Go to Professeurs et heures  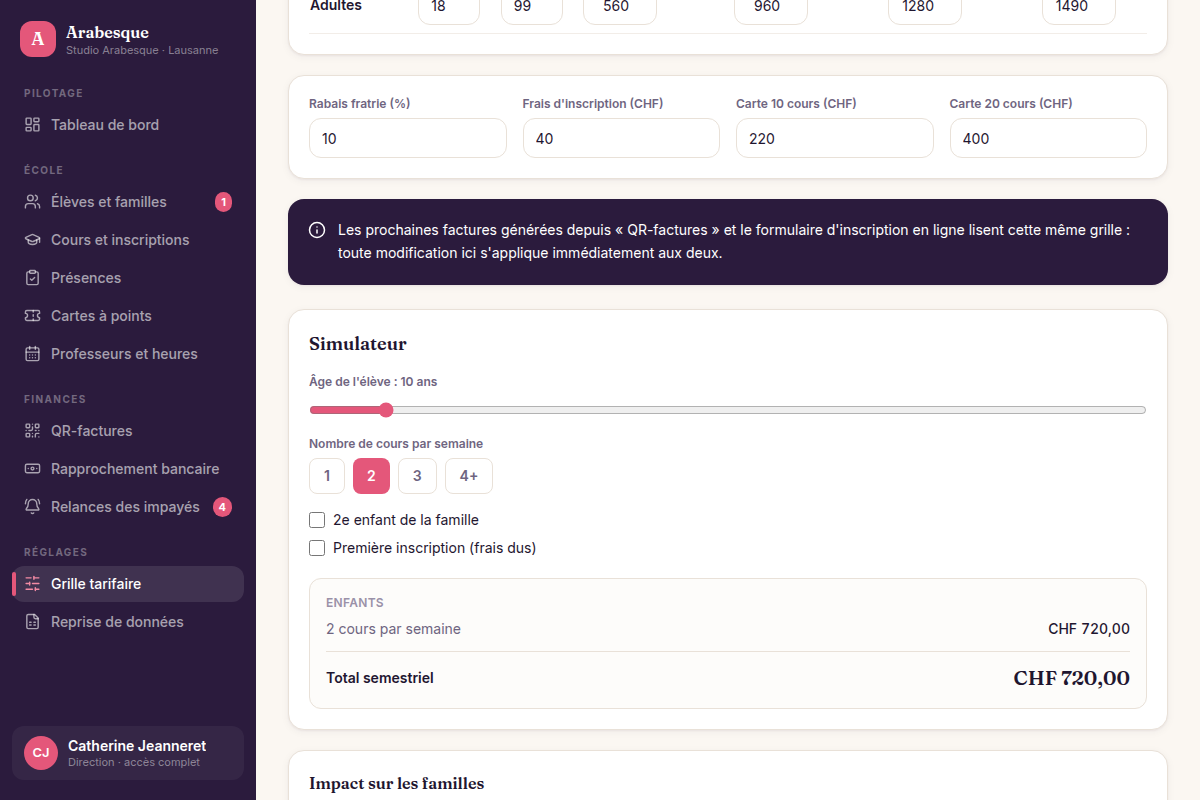click(x=128, y=354)
